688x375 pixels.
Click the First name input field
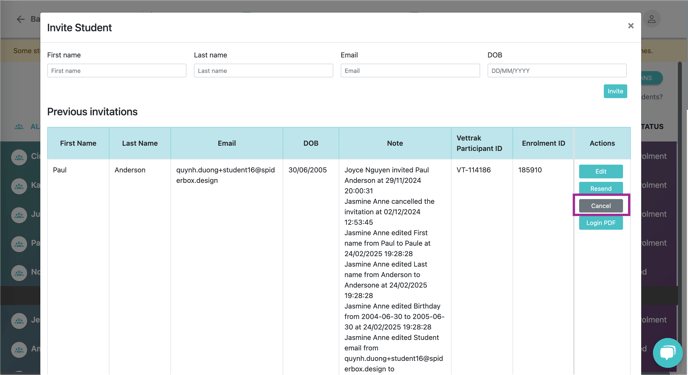pos(117,71)
